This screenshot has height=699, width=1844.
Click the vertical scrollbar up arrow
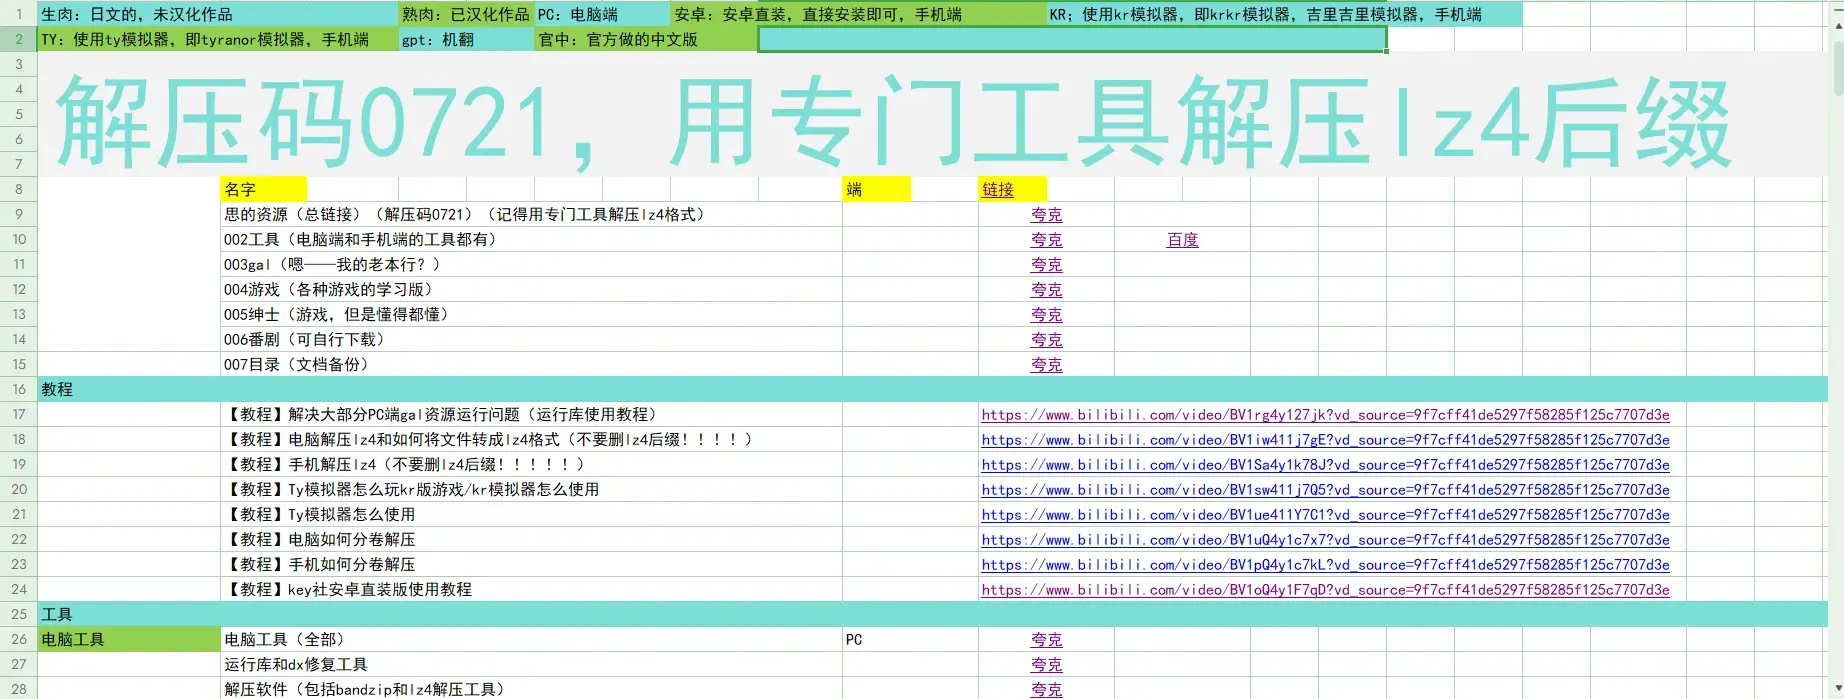tap(1837, 24)
